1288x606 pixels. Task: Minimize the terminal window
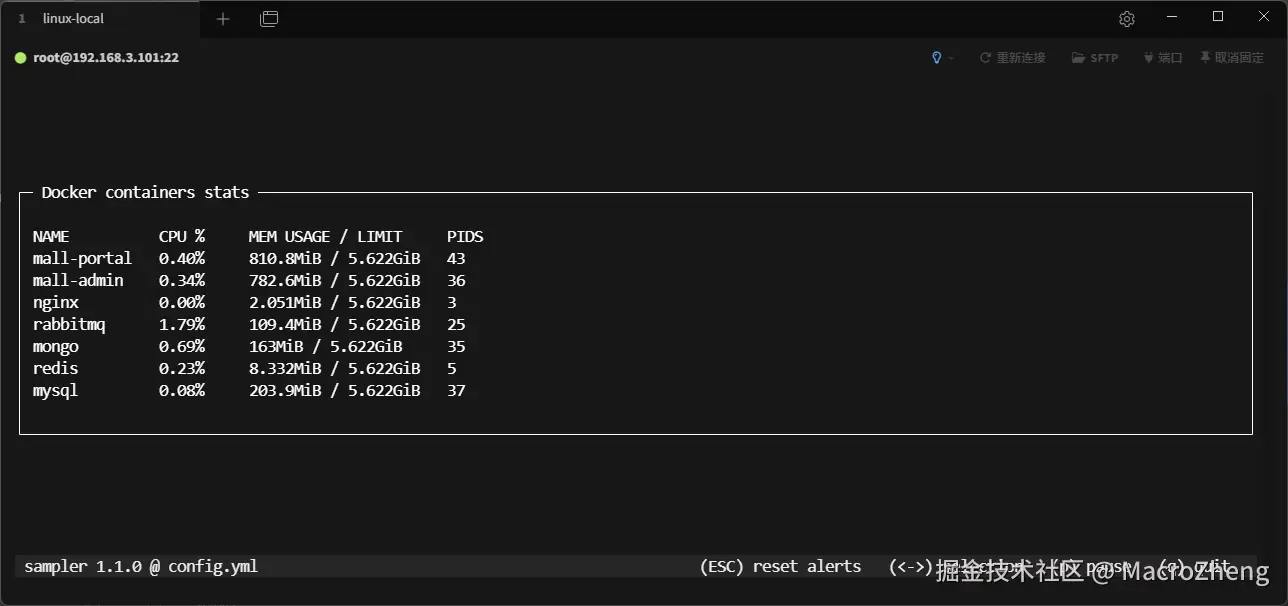point(1172,17)
